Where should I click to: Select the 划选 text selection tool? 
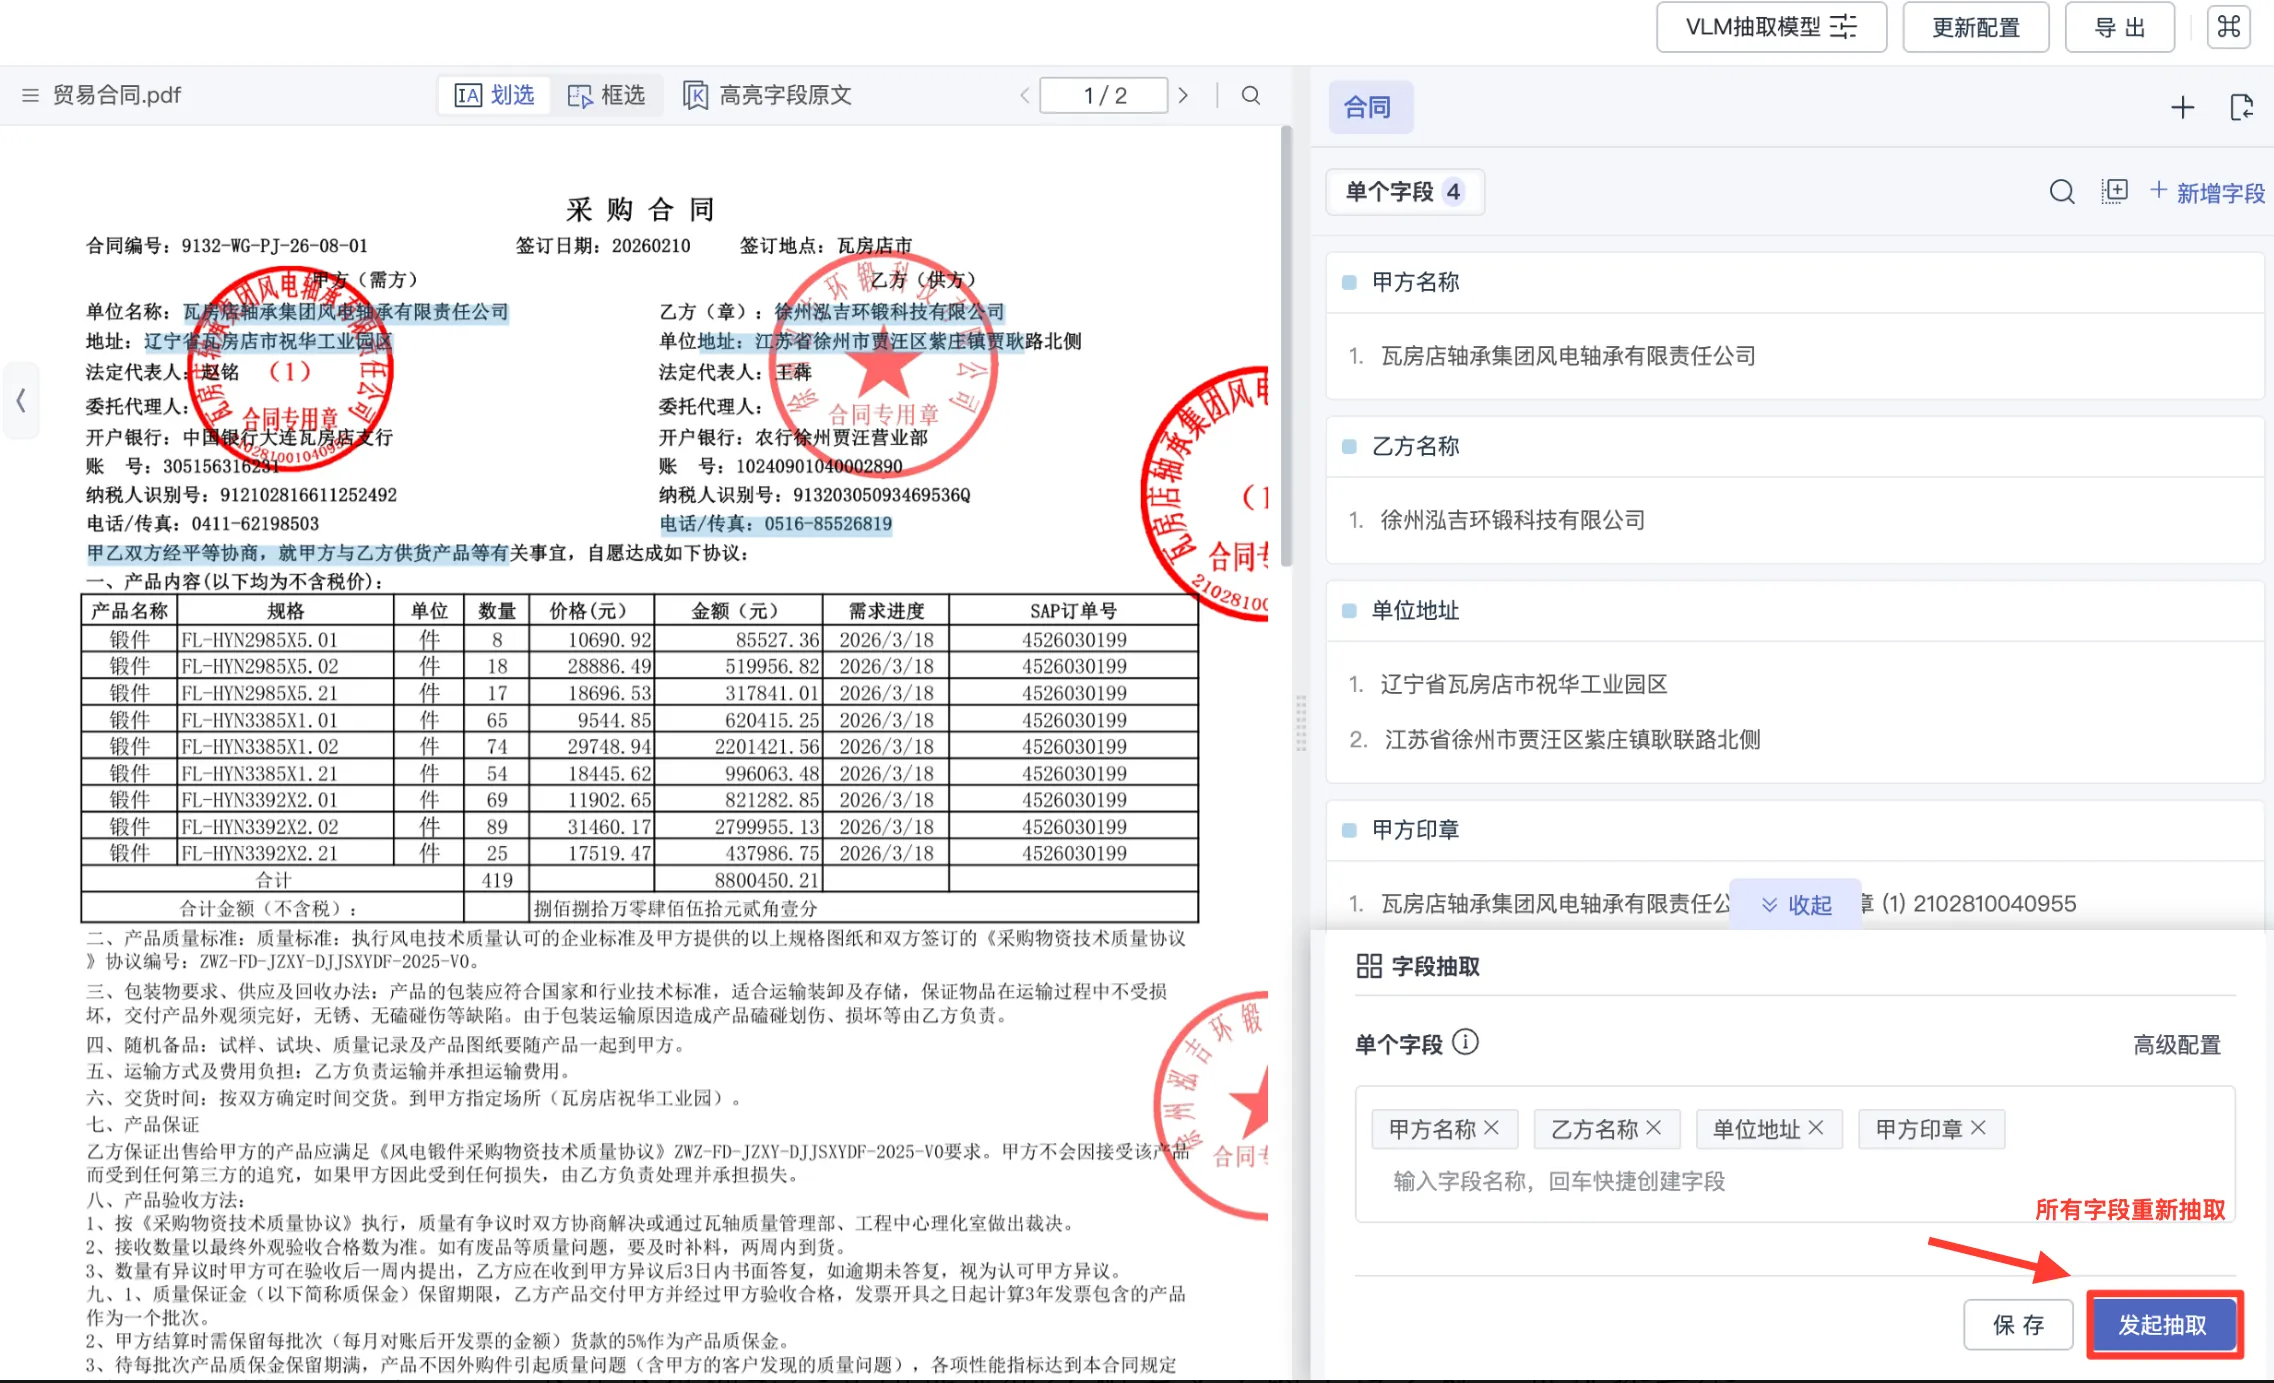tap(495, 95)
